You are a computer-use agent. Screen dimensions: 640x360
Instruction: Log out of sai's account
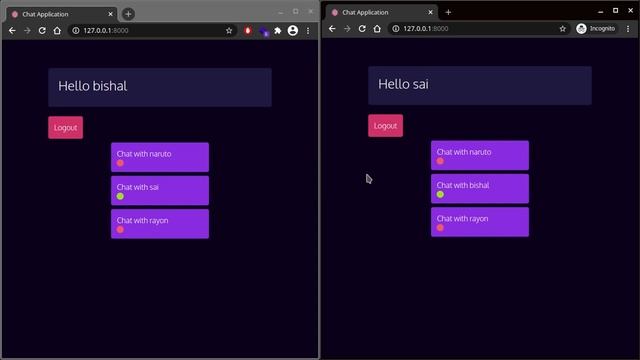coord(385,126)
